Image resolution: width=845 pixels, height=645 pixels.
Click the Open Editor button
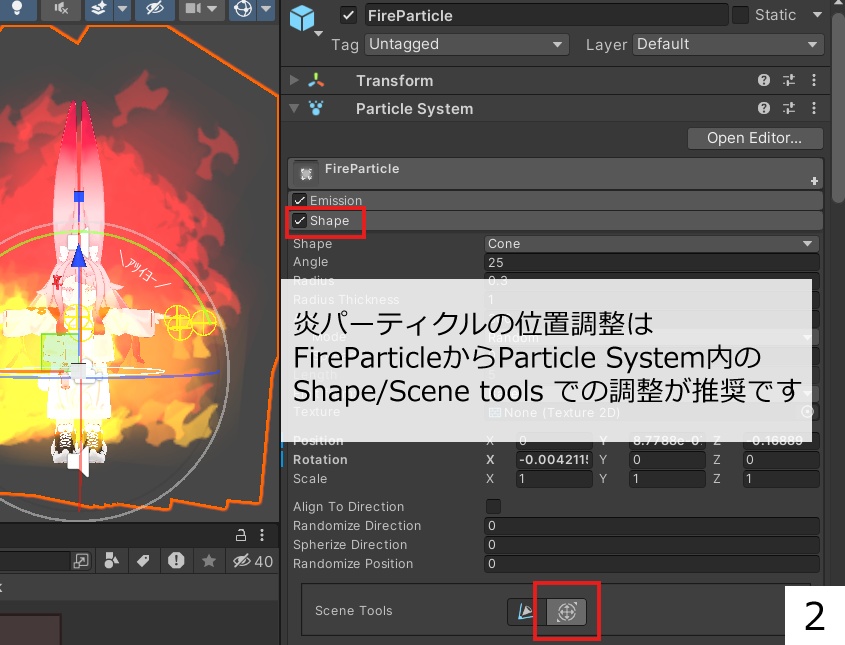tap(755, 138)
